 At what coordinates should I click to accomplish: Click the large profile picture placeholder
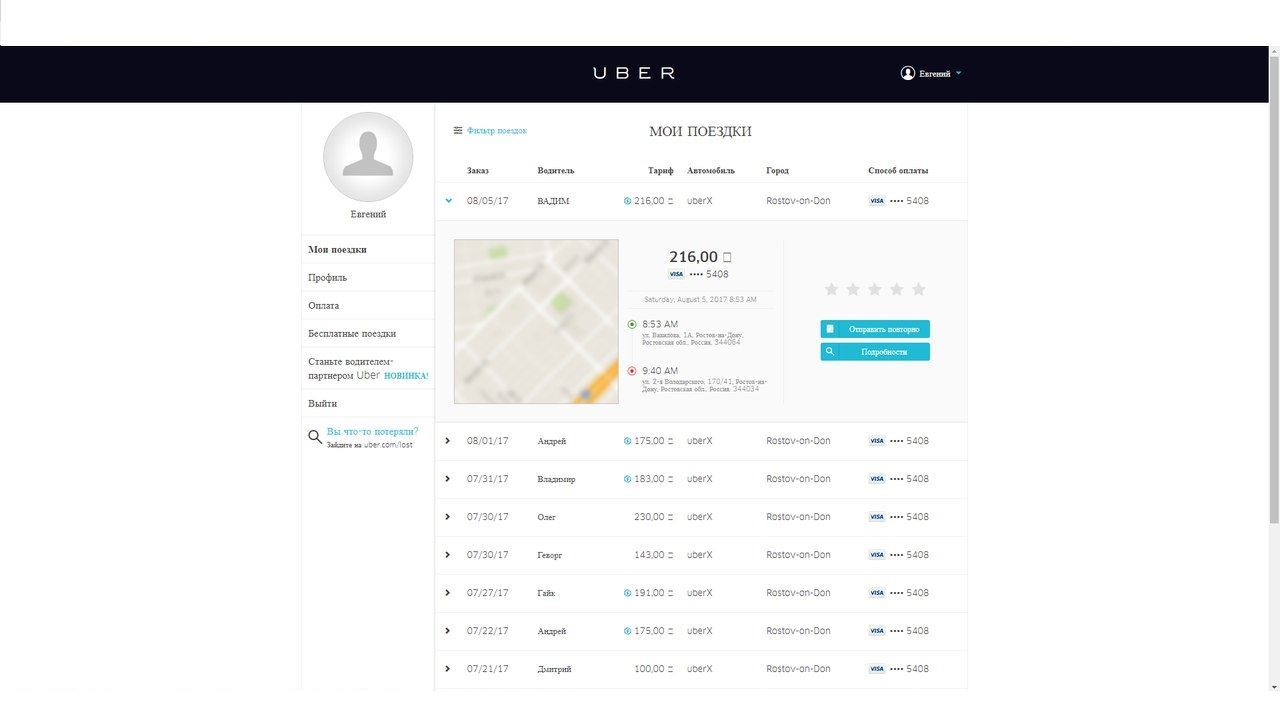coord(368,157)
